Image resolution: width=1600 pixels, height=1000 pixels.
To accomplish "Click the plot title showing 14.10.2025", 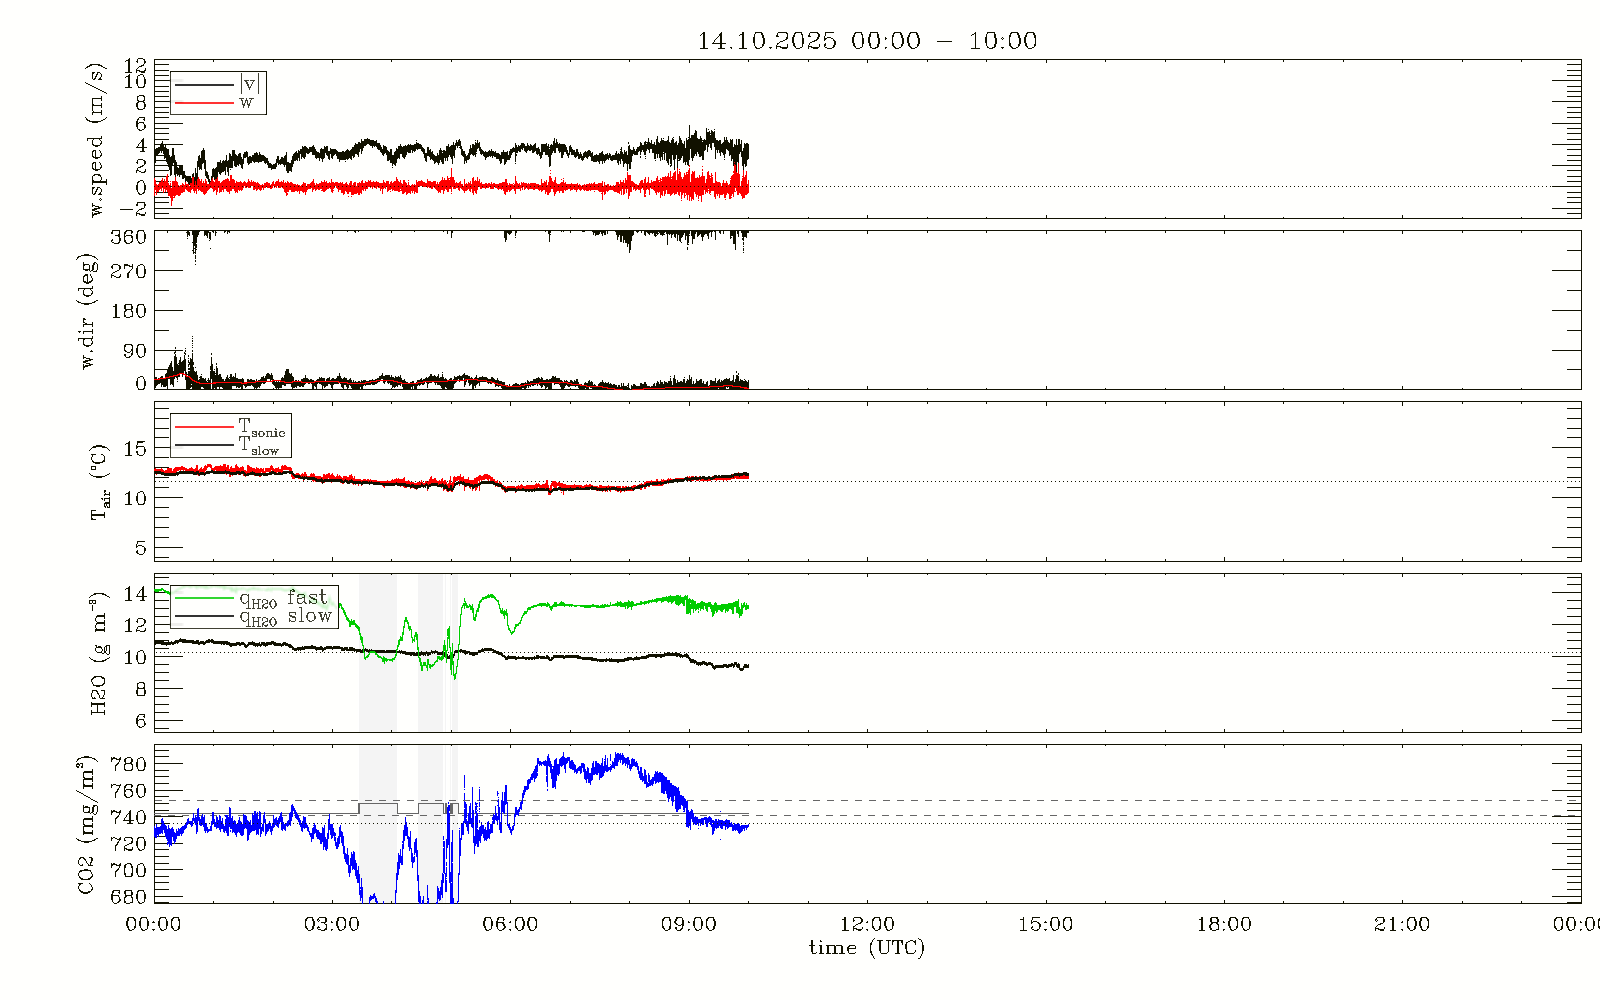I will 867,41.
